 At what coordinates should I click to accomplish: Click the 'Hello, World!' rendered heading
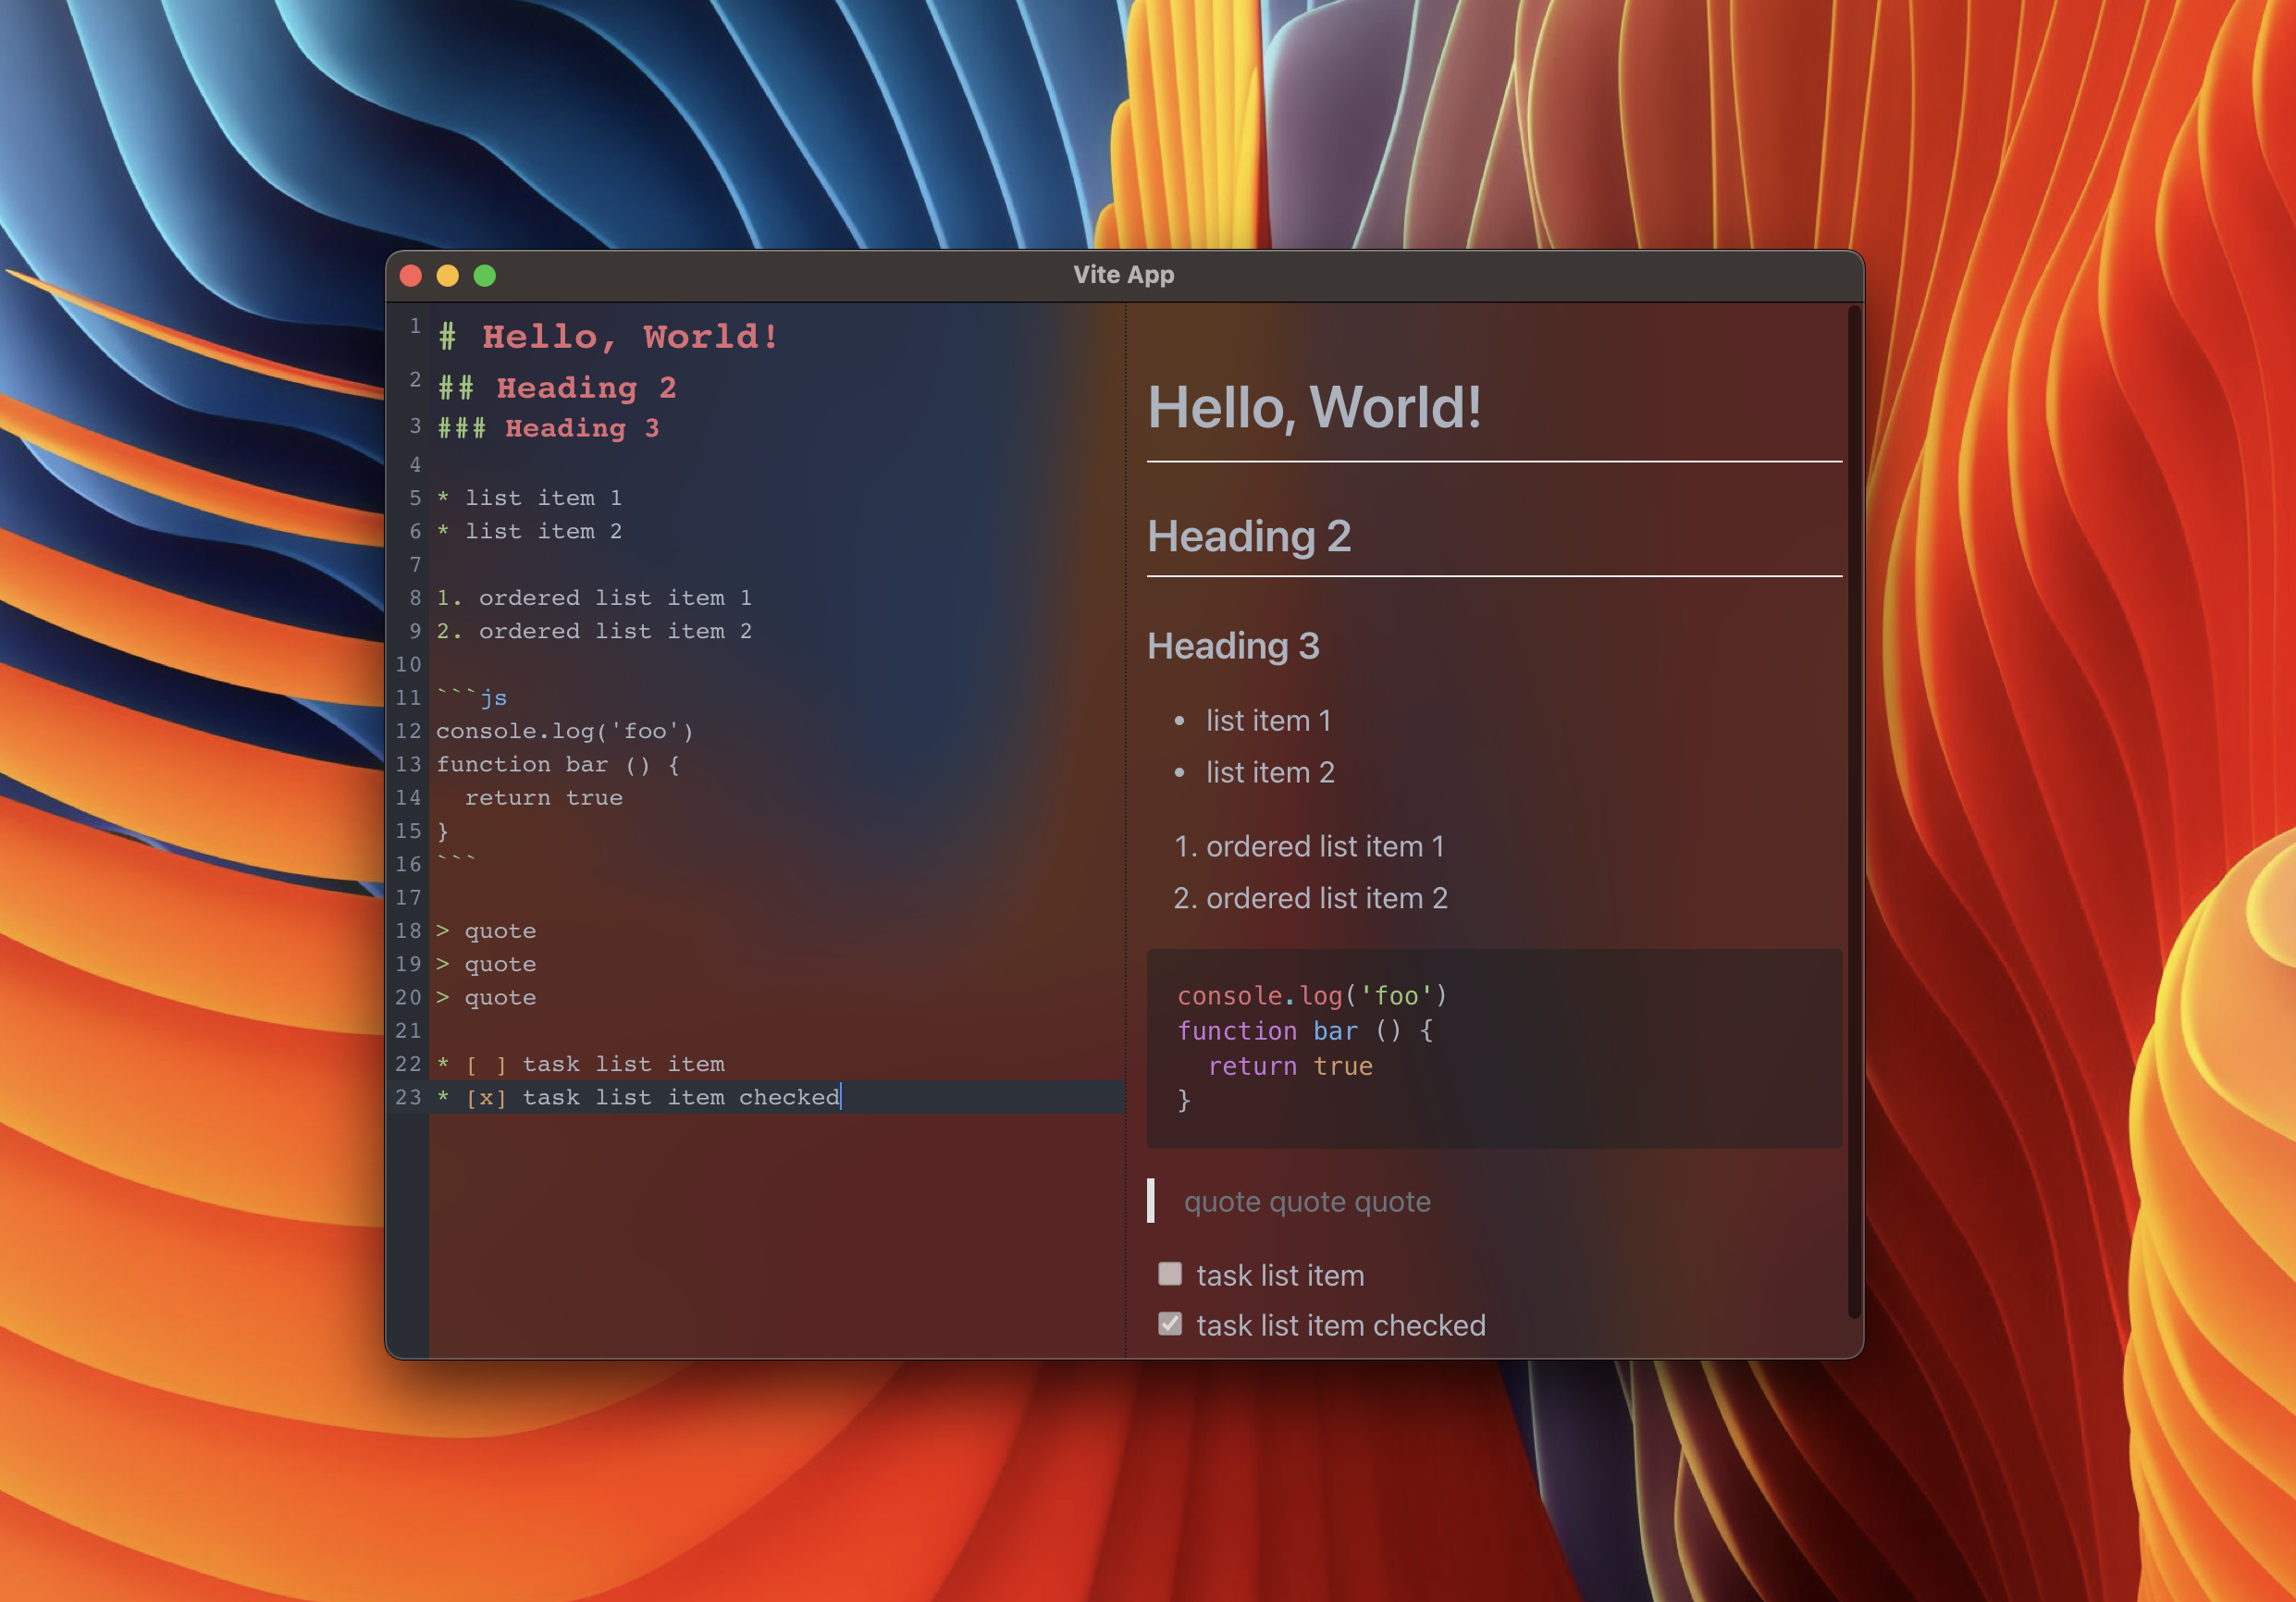[1314, 408]
